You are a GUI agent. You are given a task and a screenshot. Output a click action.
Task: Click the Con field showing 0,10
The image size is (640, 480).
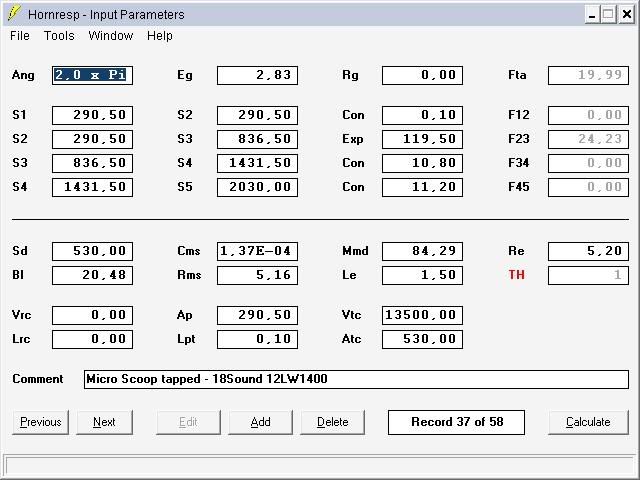click(x=422, y=115)
